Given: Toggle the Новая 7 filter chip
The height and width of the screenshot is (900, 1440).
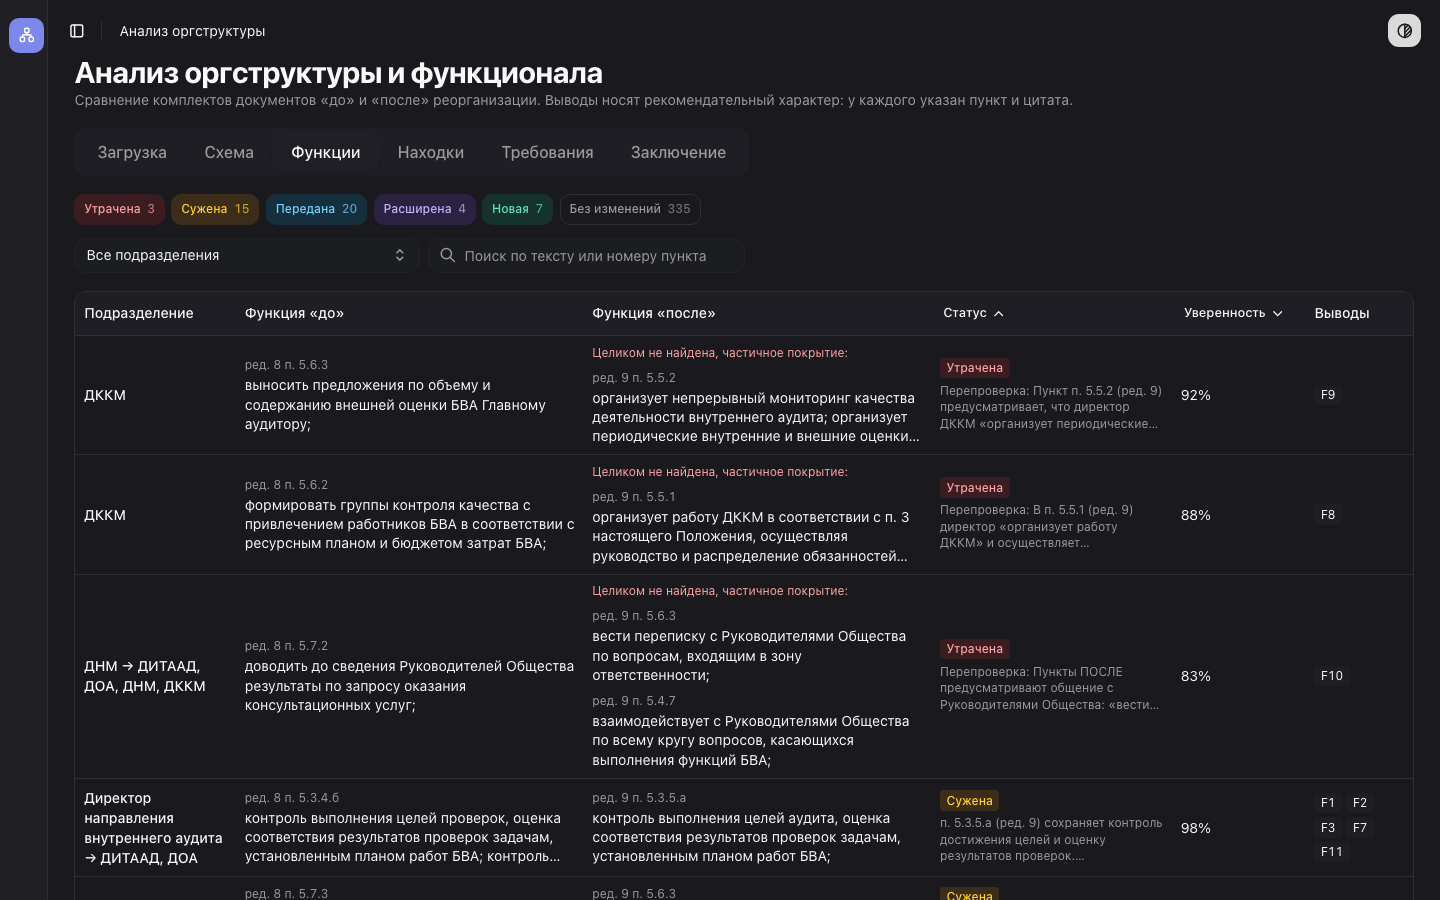Looking at the screenshot, I should point(517,209).
